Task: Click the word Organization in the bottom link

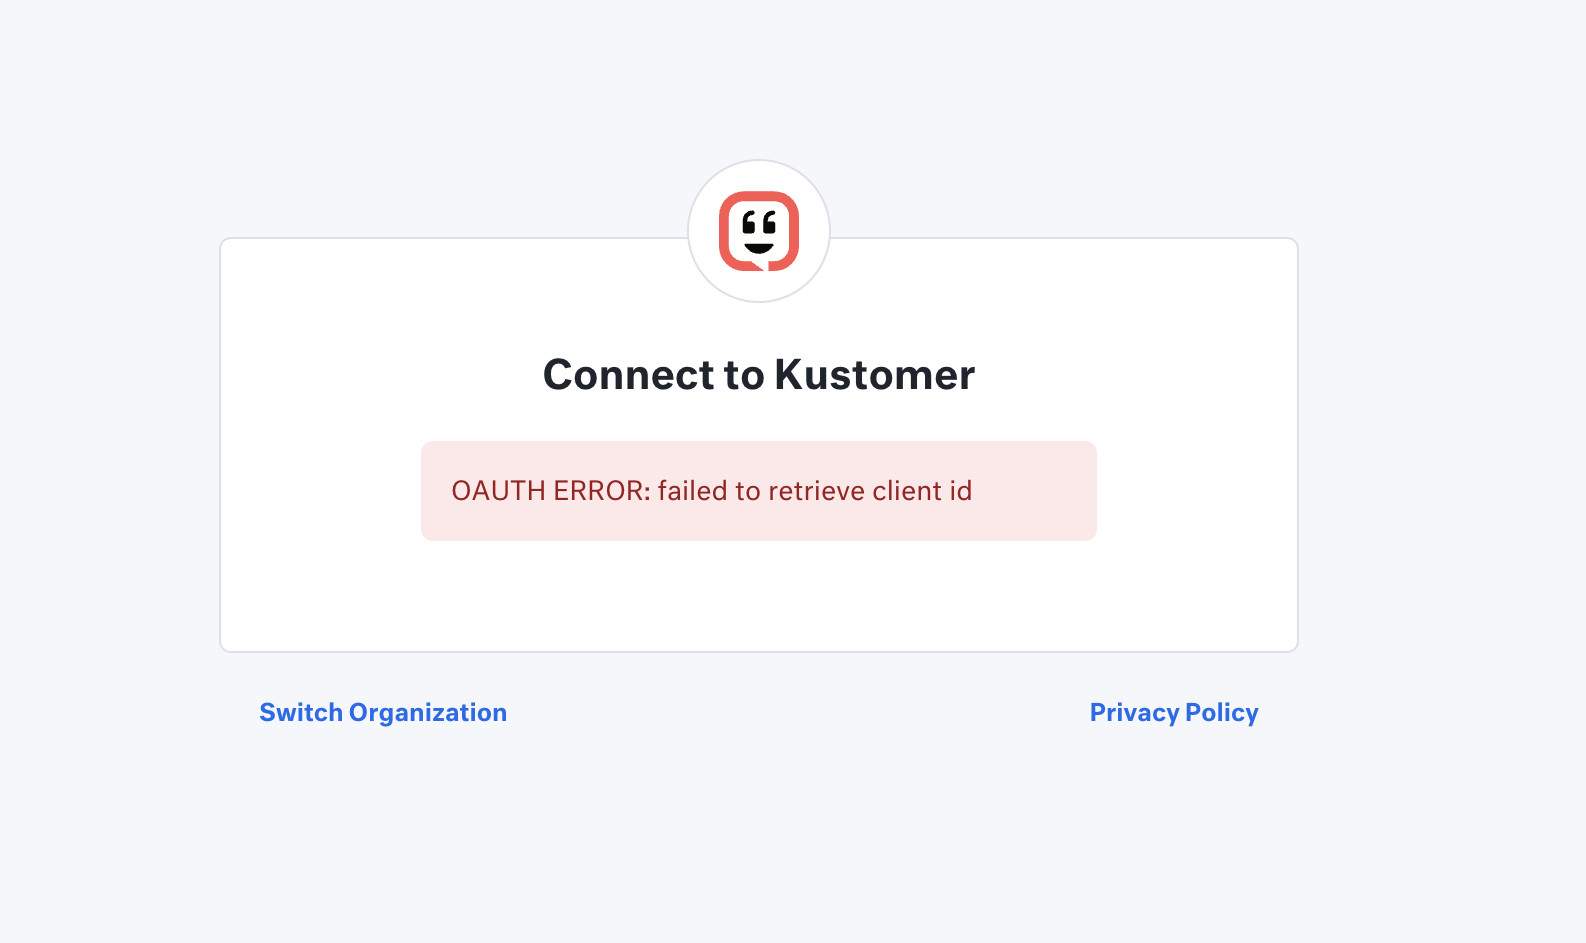Action: pos(428,712)
